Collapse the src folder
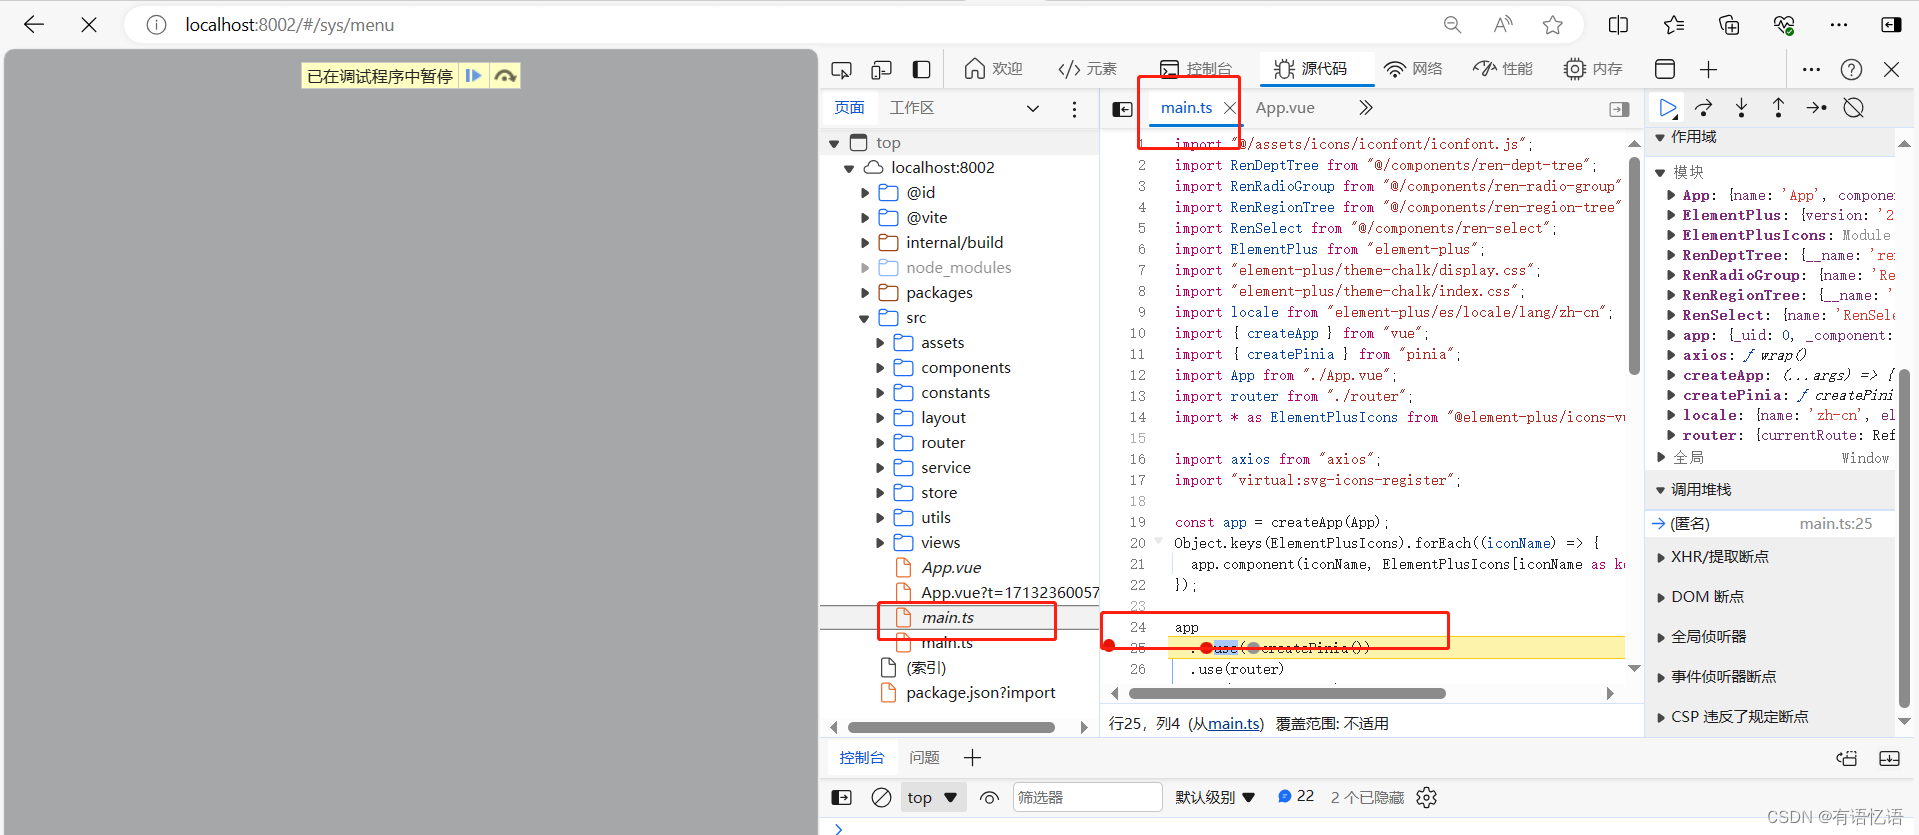This screenshot has height=835, width=1919. pos(864,318)
